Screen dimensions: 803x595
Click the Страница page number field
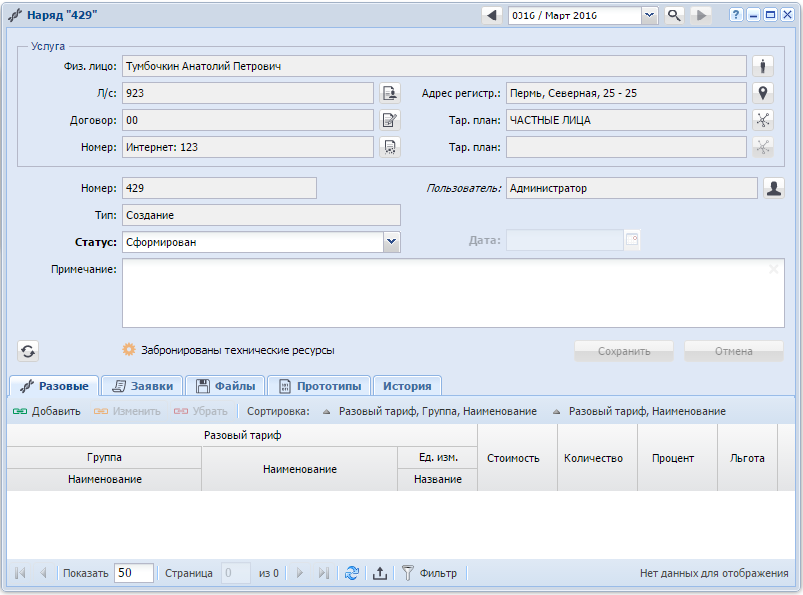[236, 573]
